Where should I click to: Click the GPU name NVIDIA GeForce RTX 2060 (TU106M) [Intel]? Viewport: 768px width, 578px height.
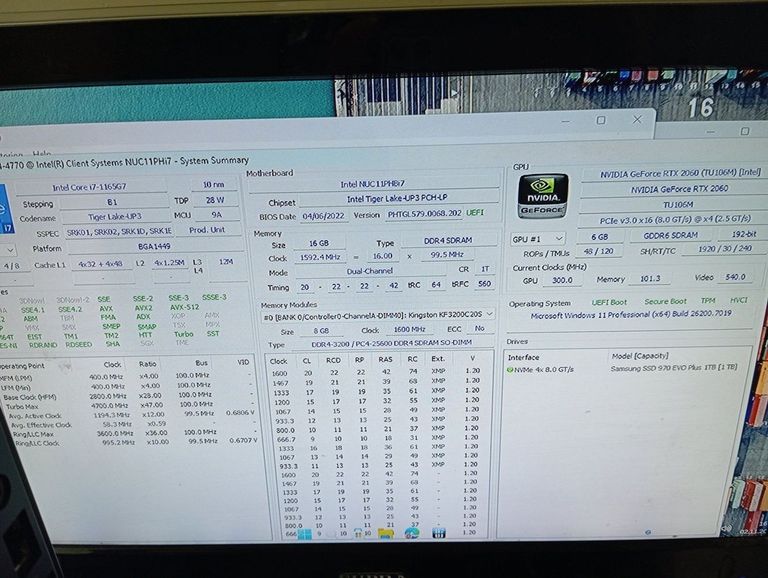point(680,173)
